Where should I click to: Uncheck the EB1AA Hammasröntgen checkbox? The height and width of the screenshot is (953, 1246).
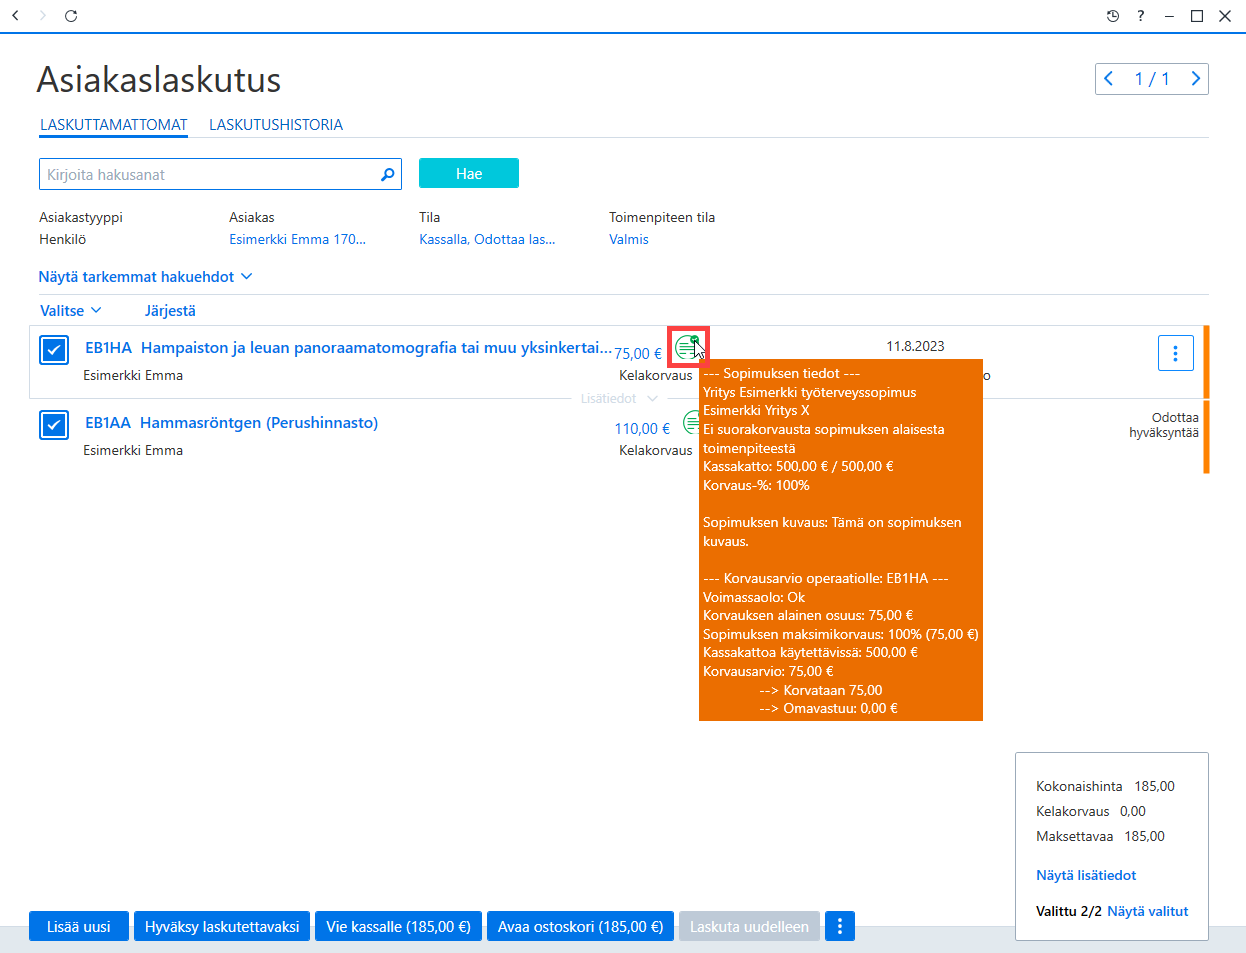pos(54,425)
